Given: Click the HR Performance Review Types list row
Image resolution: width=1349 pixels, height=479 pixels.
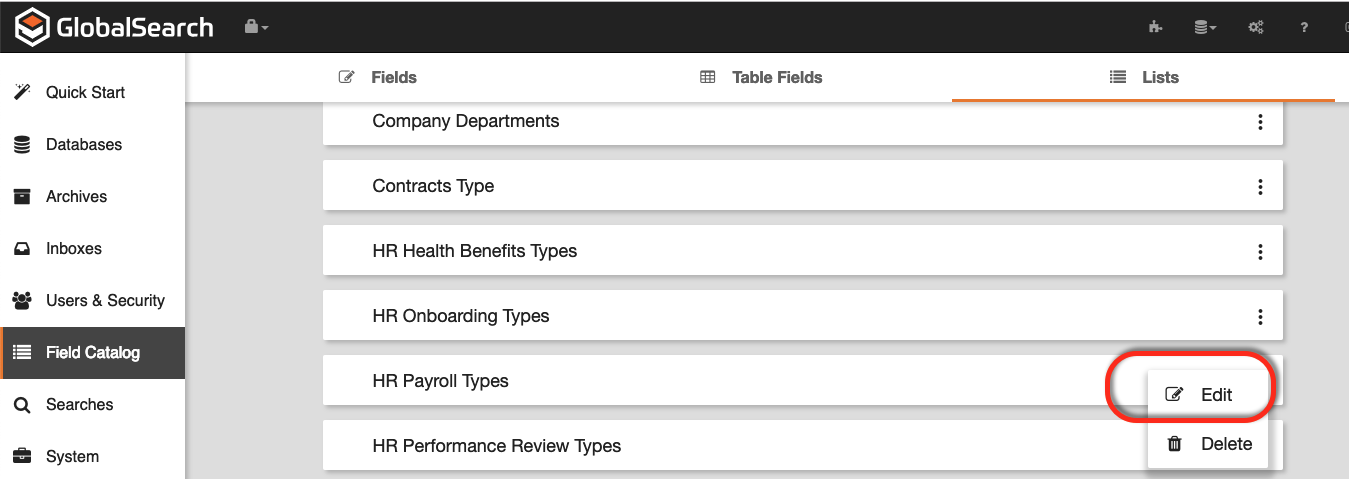Looking at the screenshot, I should (x=497, y=446).
